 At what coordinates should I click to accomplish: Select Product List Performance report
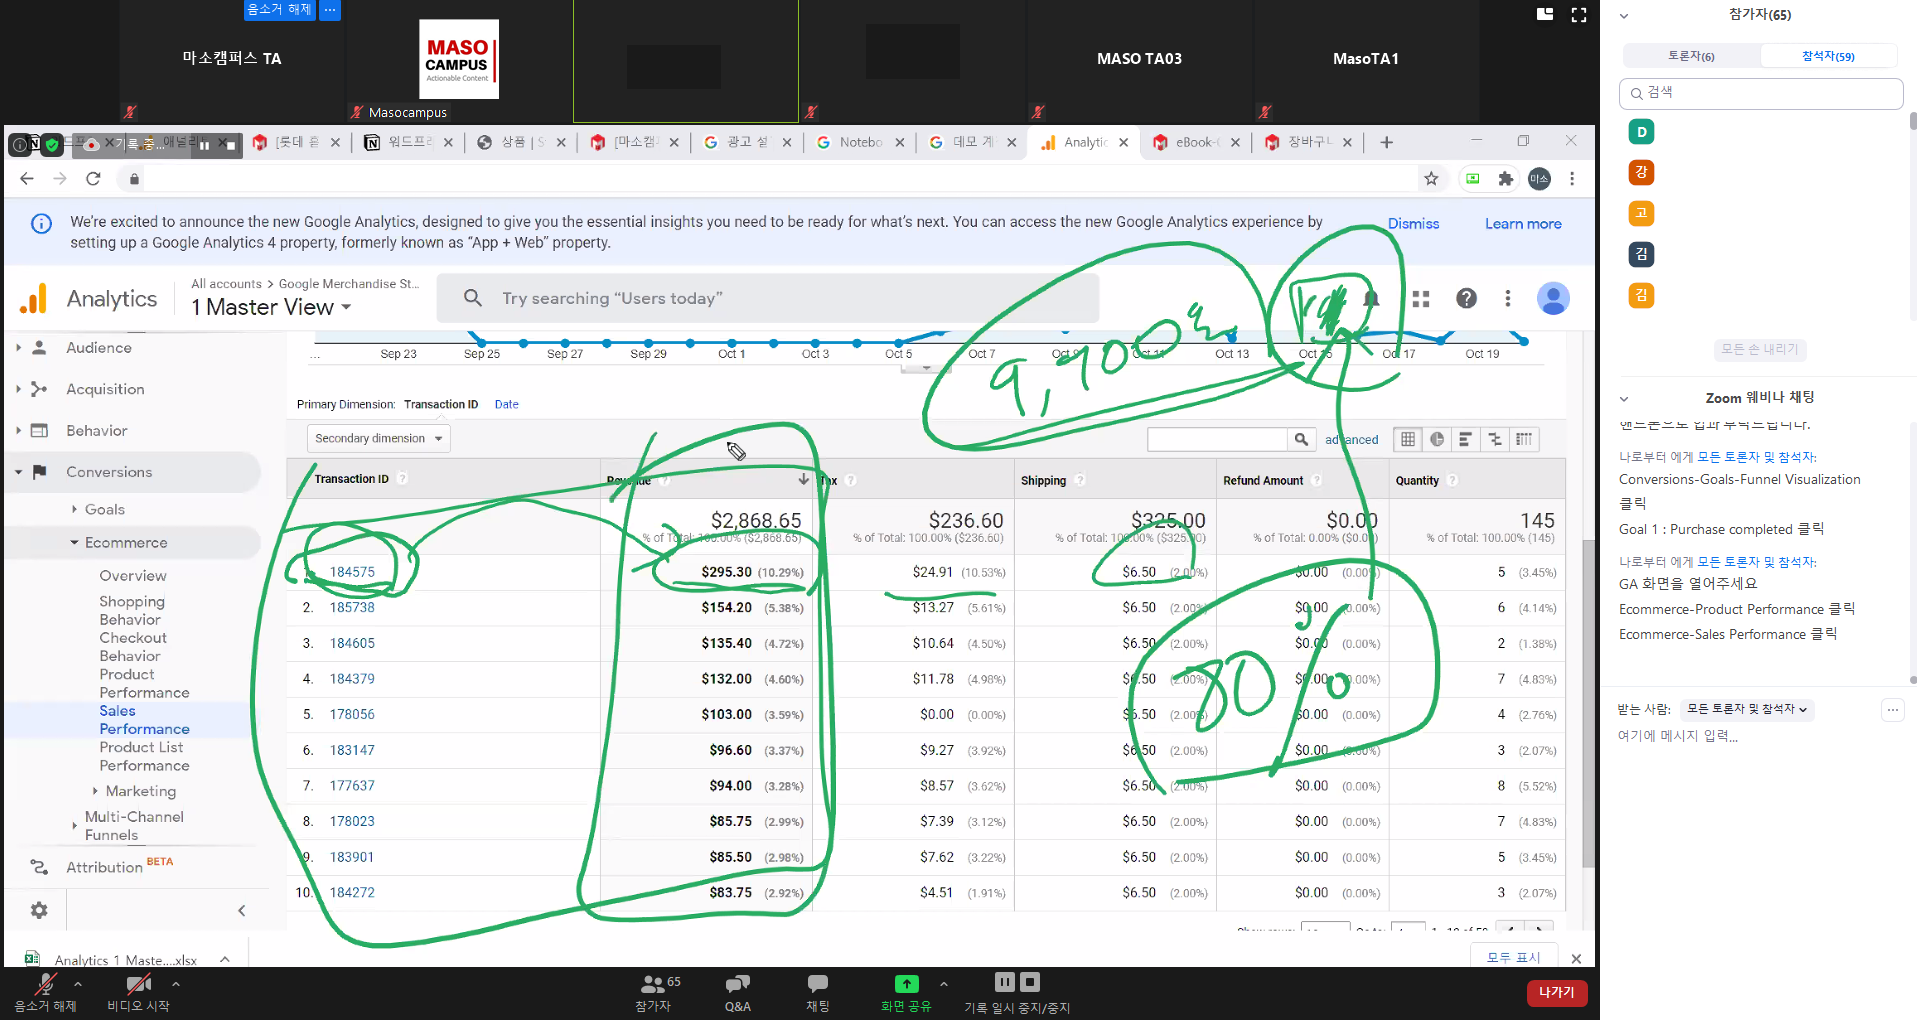tap(144, 757)
